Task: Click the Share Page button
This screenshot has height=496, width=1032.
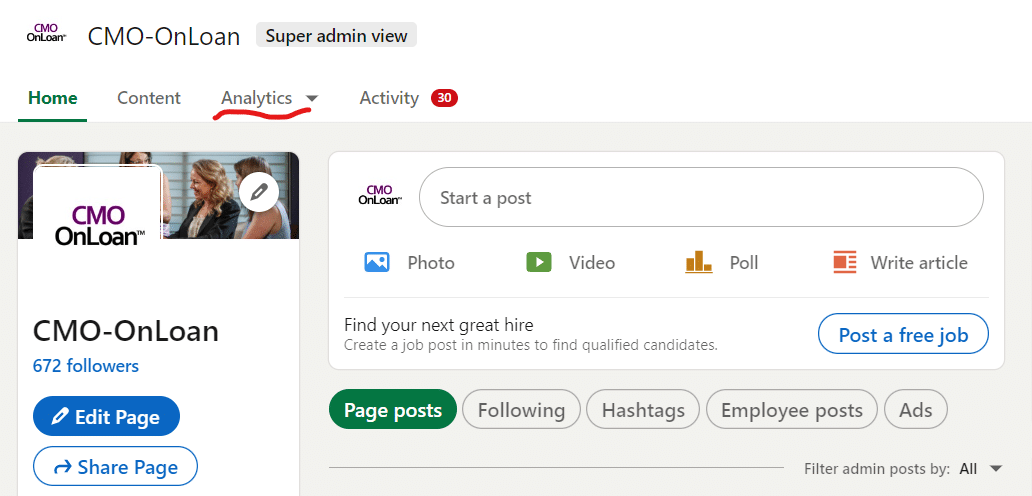Action: [x=115, y=467]
